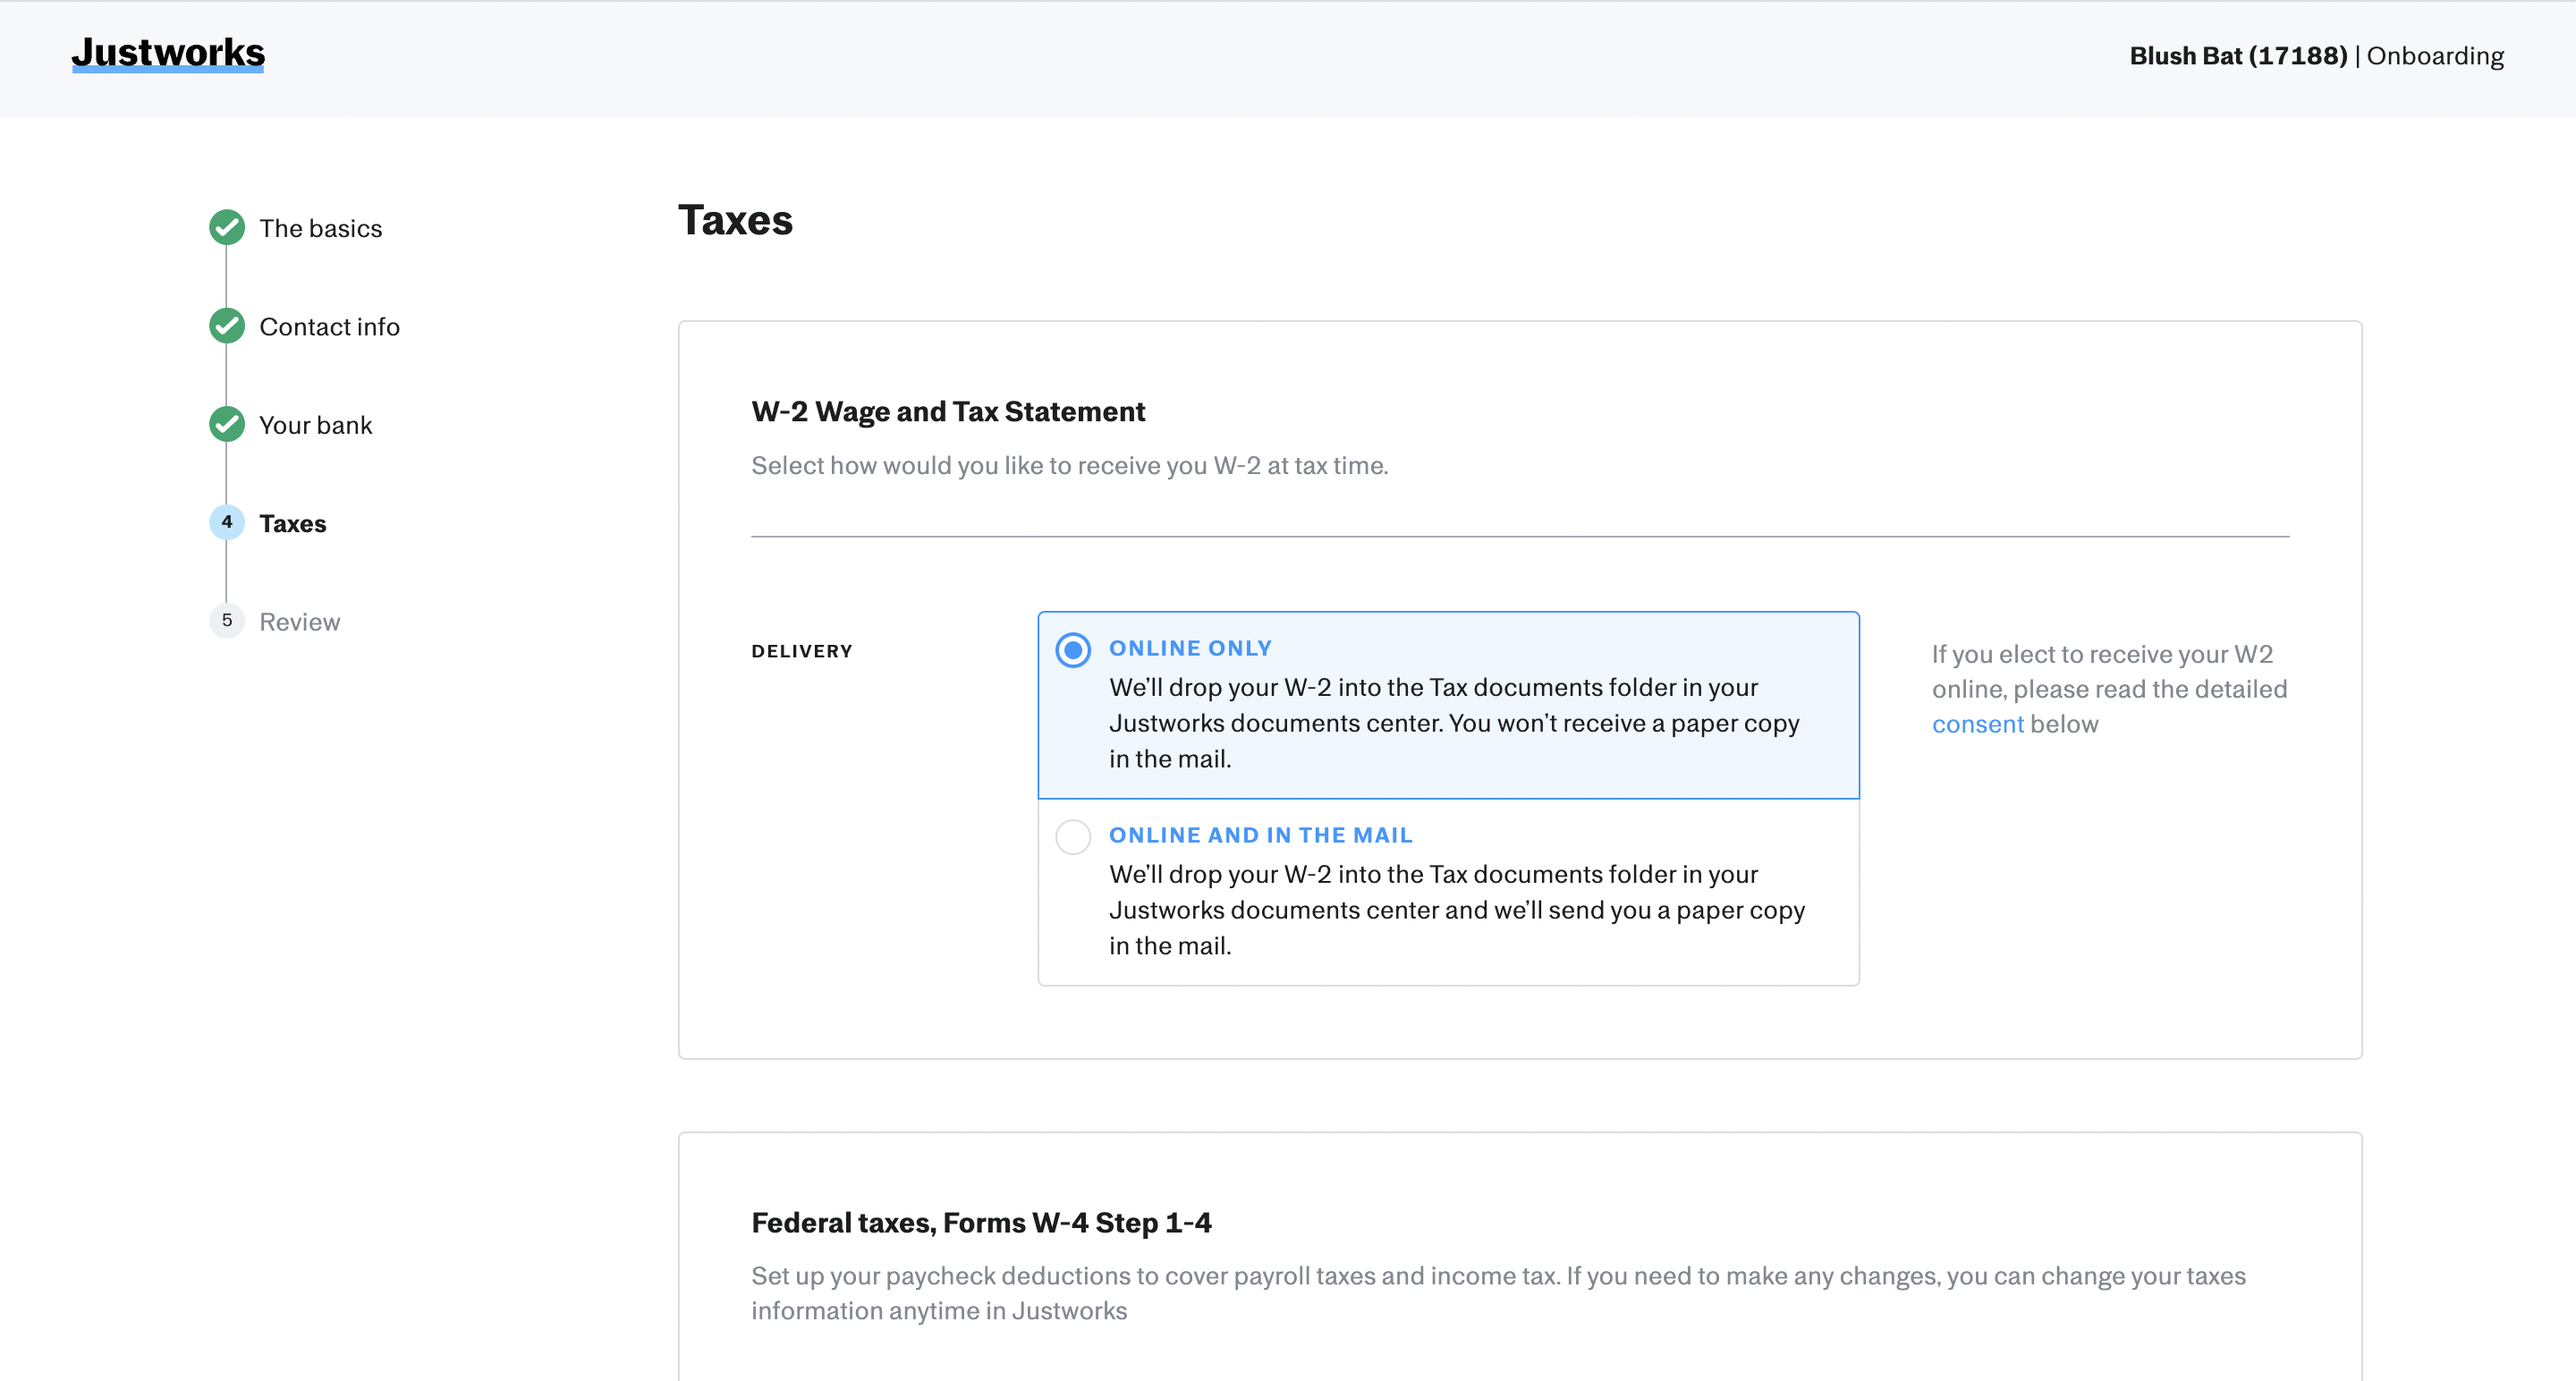Image resolution: width=2576 pixels, height=1381 pixels.
Task: Click the Justworks logo
Action: (168, 52)
